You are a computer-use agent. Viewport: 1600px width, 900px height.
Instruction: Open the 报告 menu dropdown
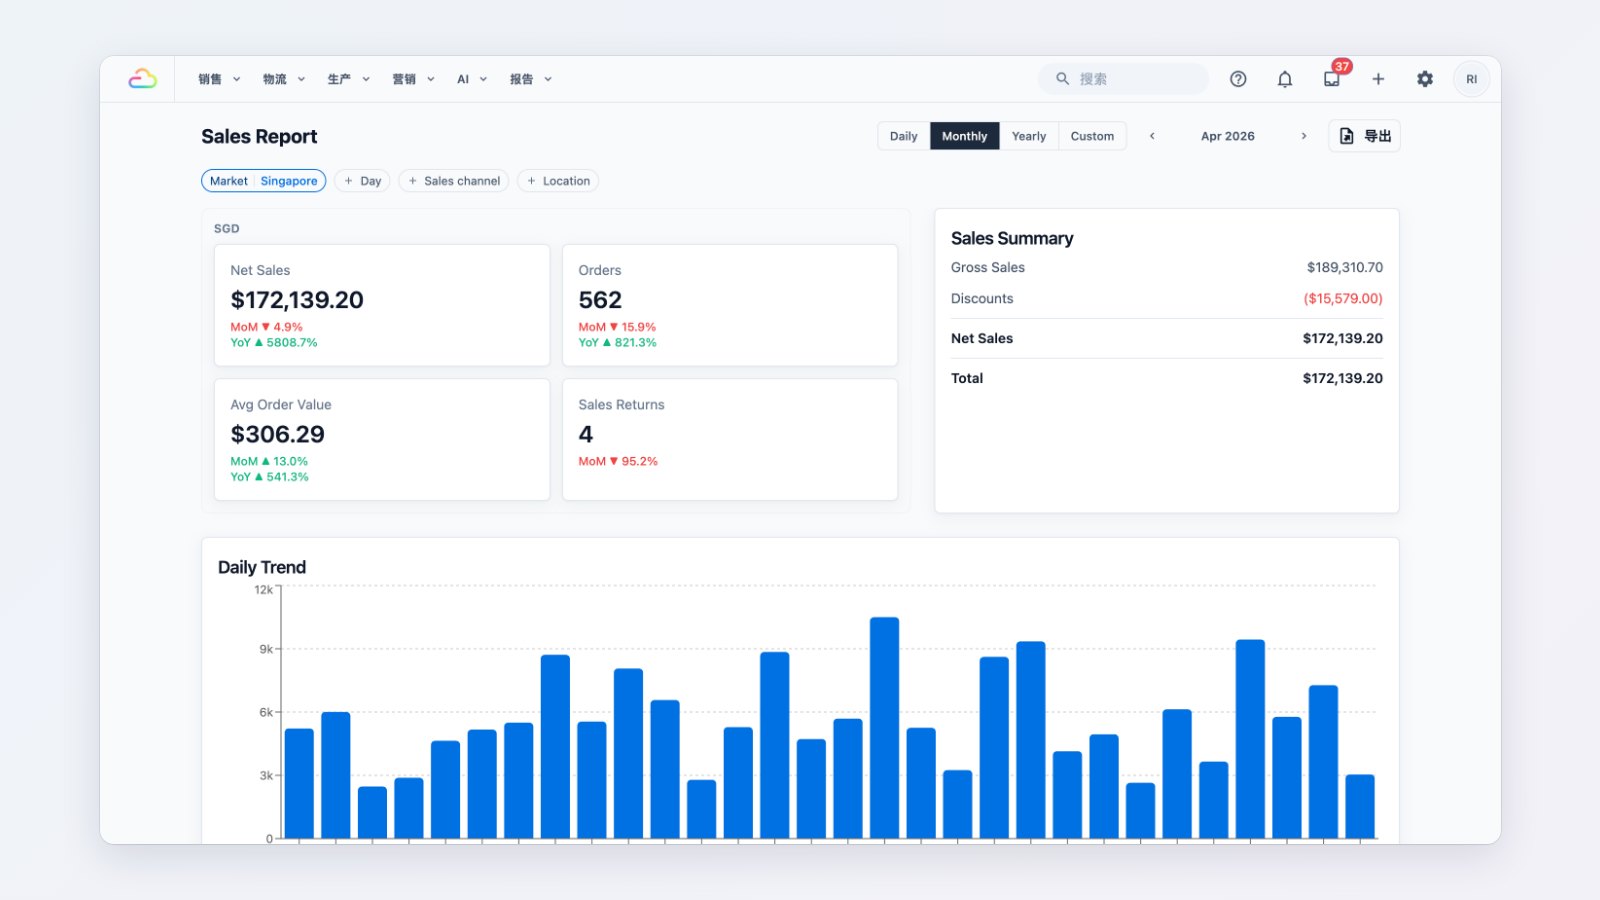[x=531, y=79]
